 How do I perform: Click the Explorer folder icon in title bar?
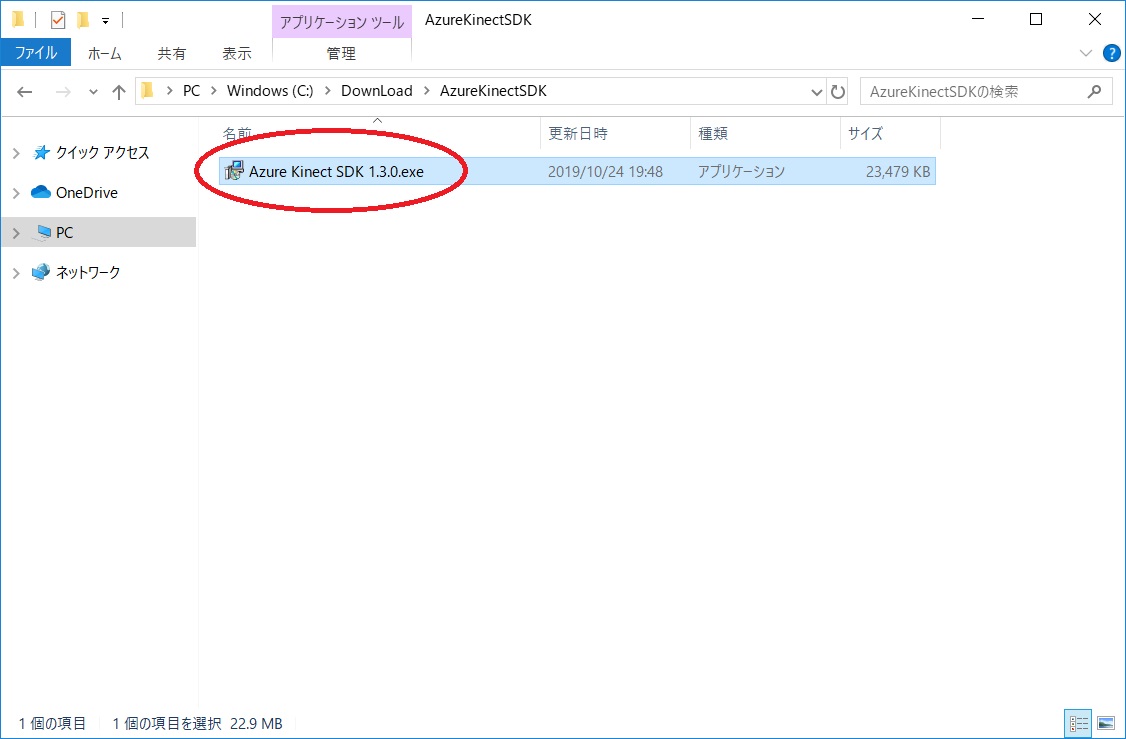18,19
